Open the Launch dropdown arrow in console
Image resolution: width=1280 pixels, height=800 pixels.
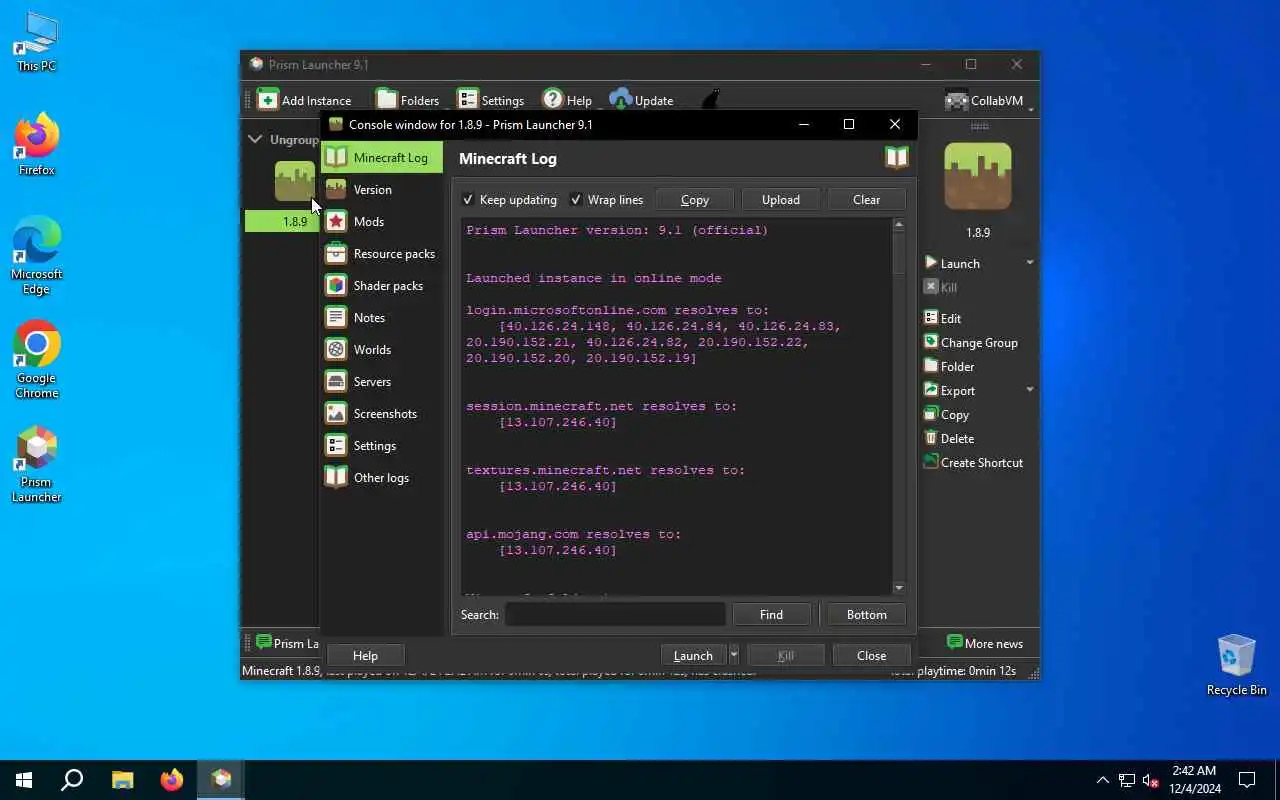coord(733,655)
